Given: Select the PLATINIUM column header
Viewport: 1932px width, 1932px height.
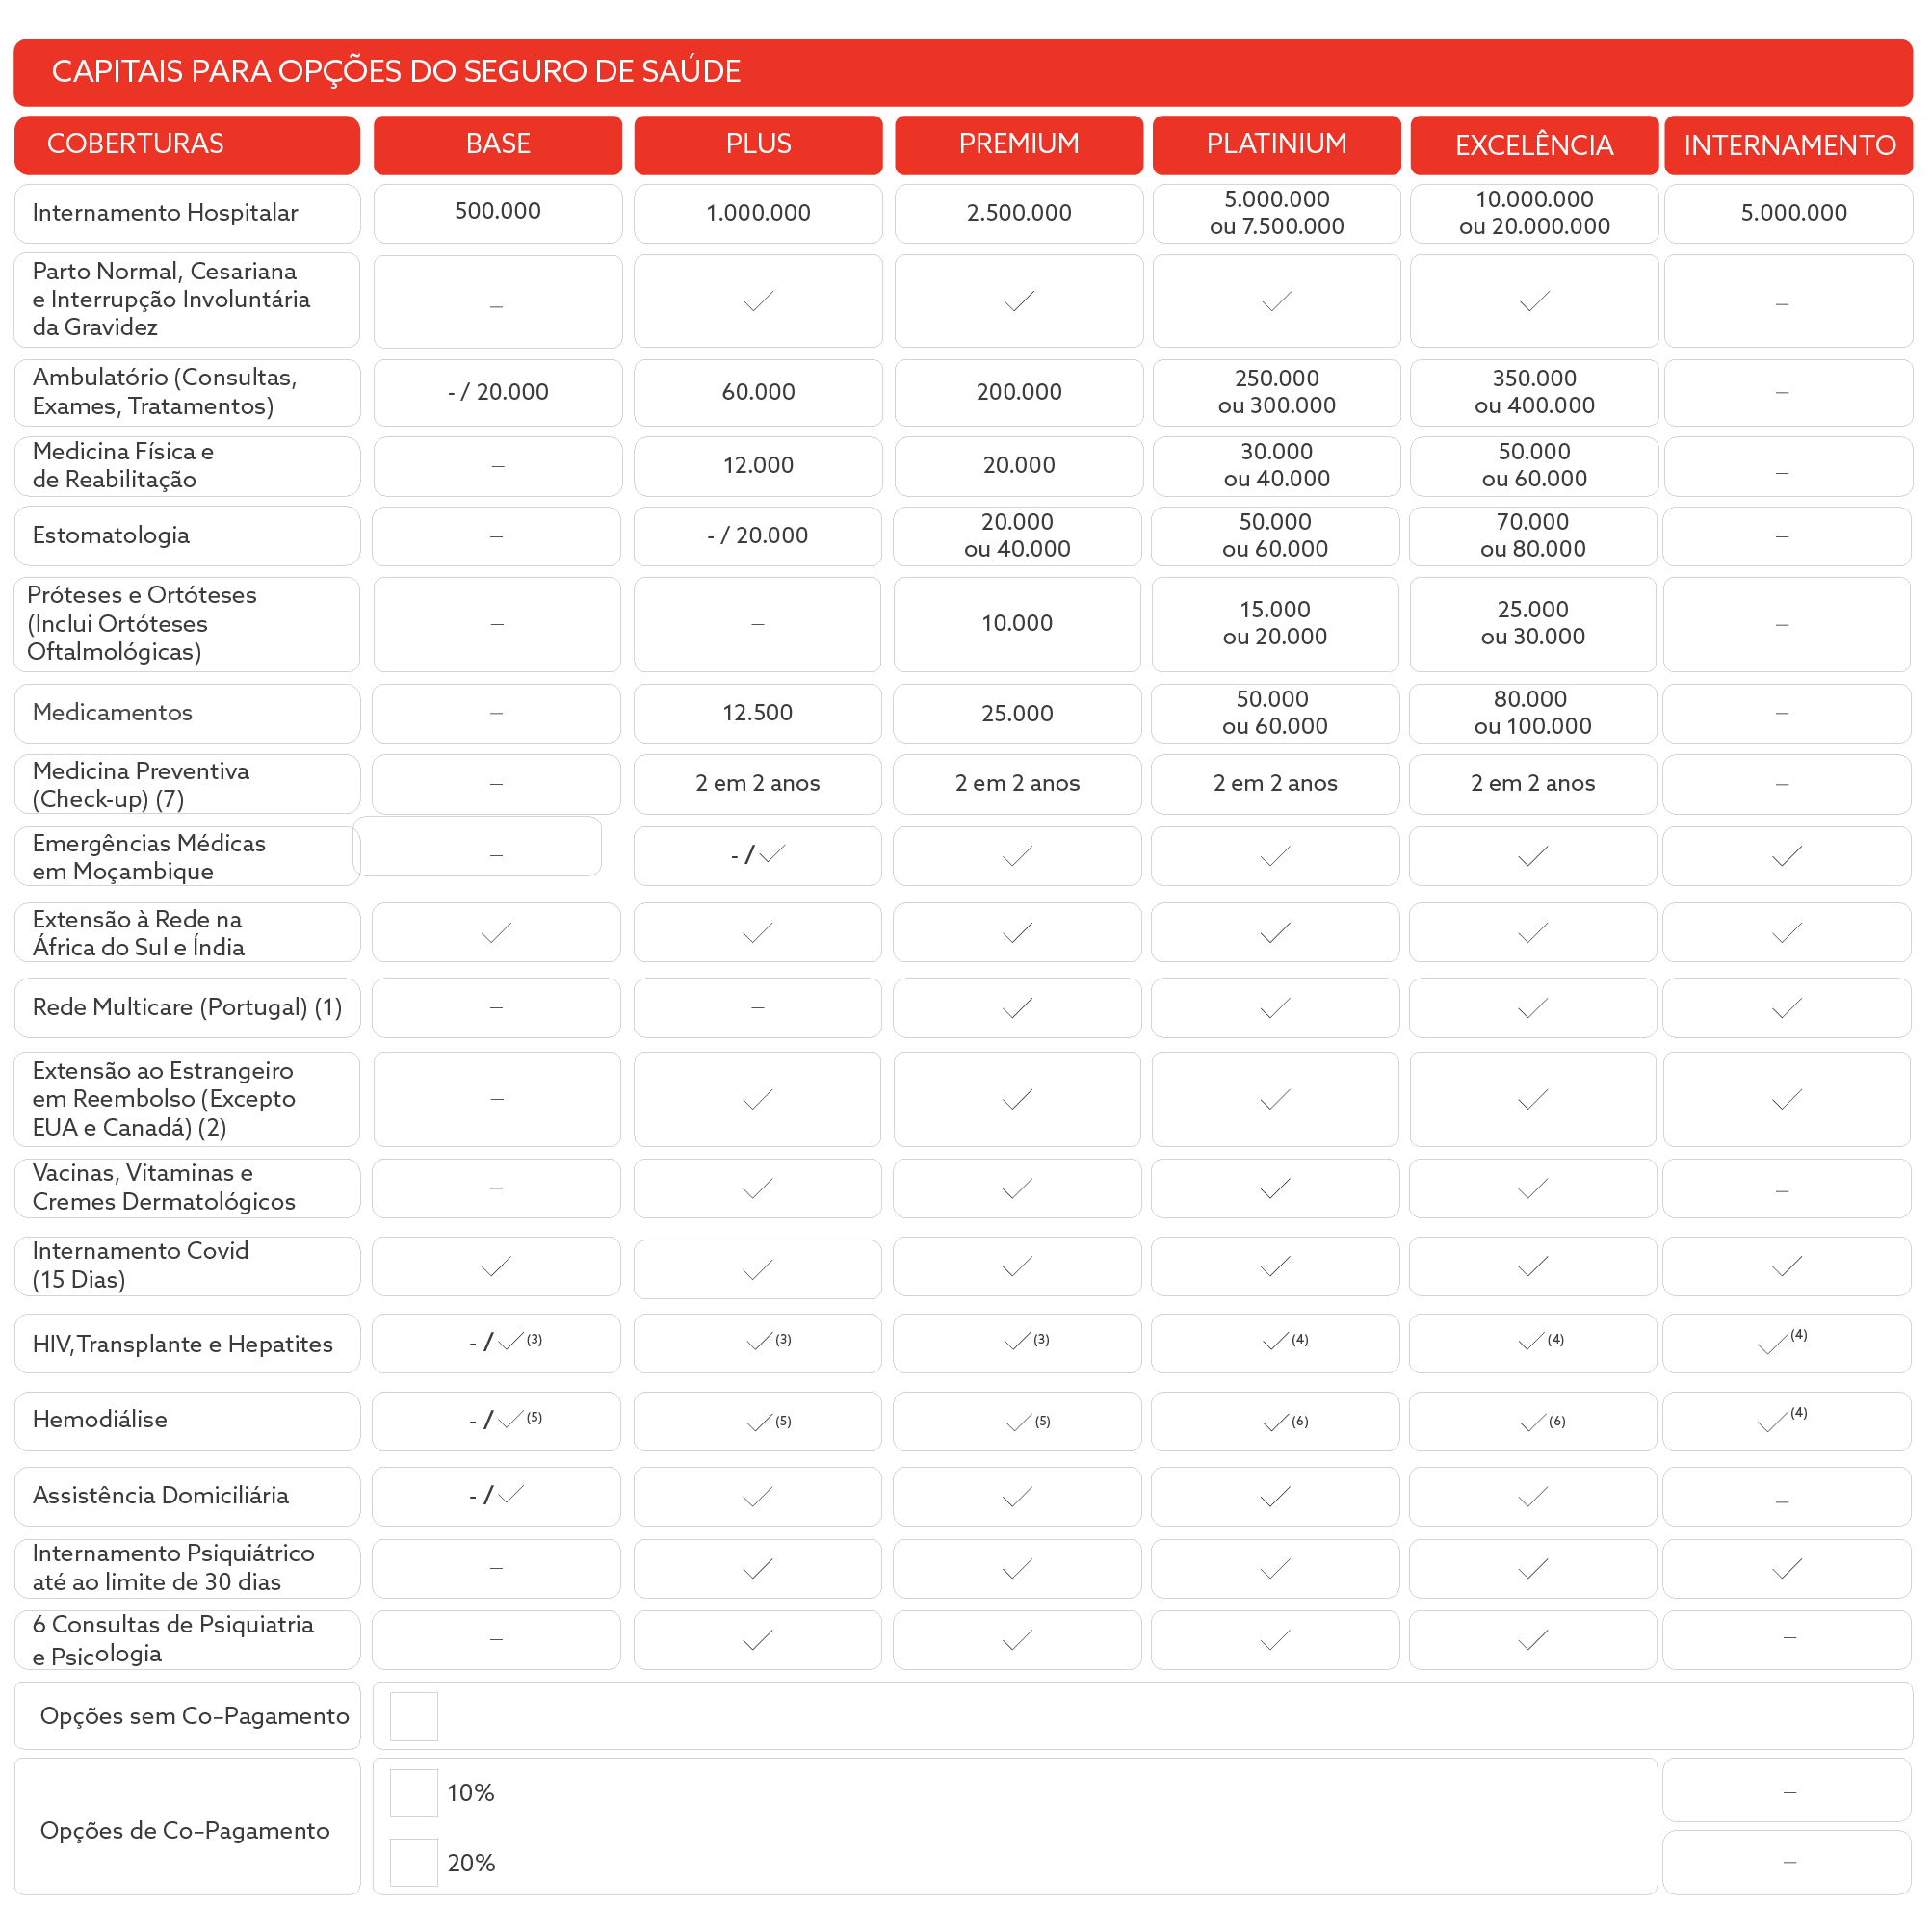Looking at the screenshot, I should [1276, 144].
